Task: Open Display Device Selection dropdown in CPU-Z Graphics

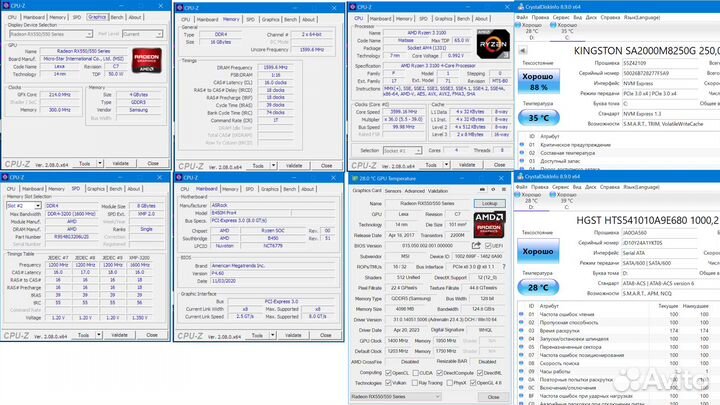Action: tap(51, 34)
